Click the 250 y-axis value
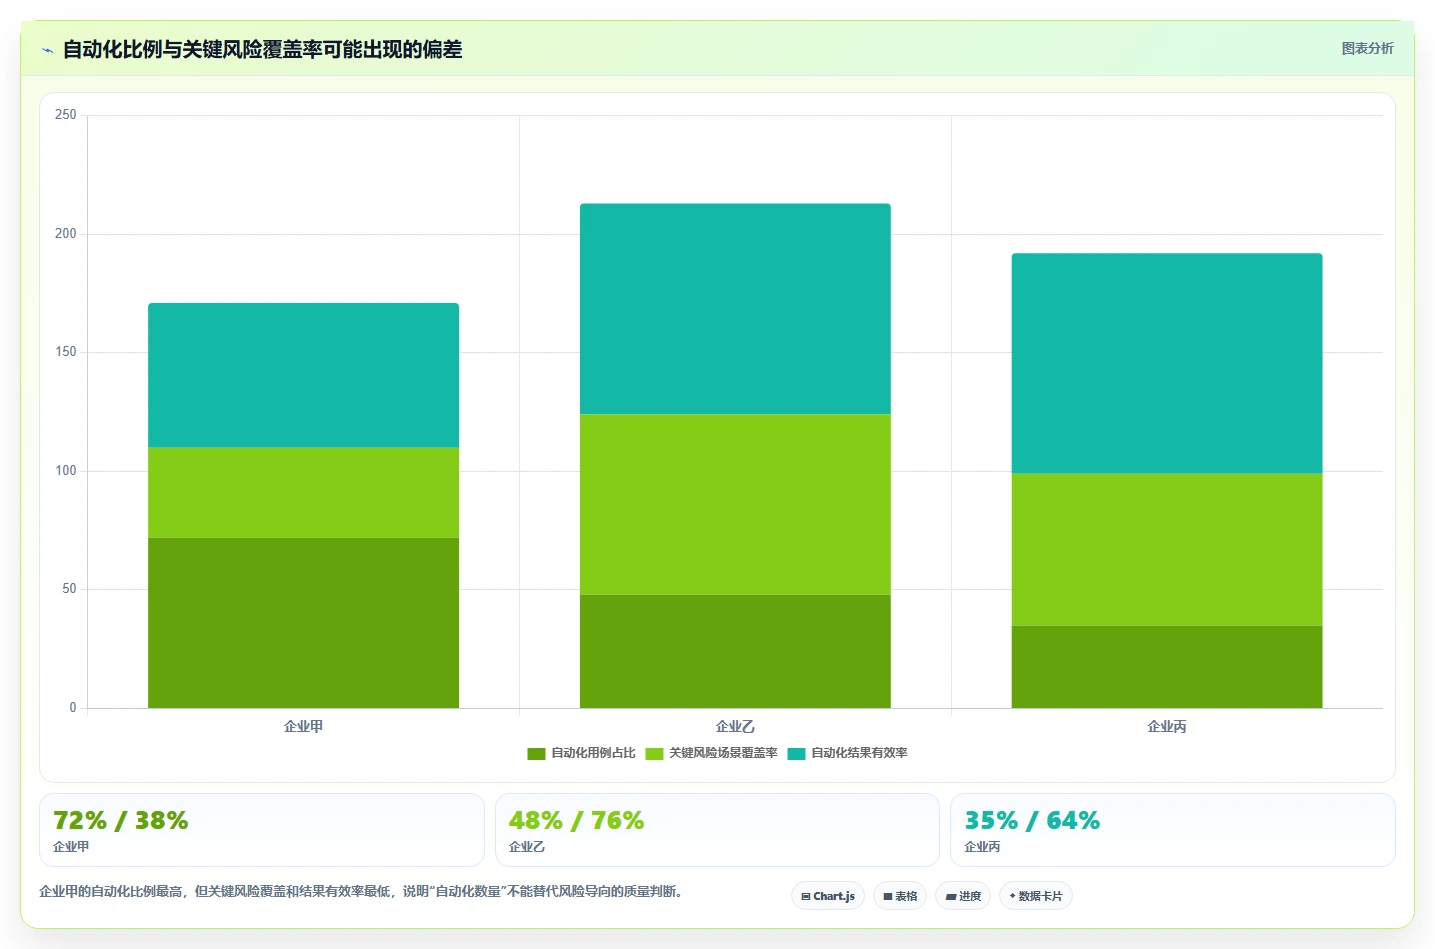 pos(66,115)
